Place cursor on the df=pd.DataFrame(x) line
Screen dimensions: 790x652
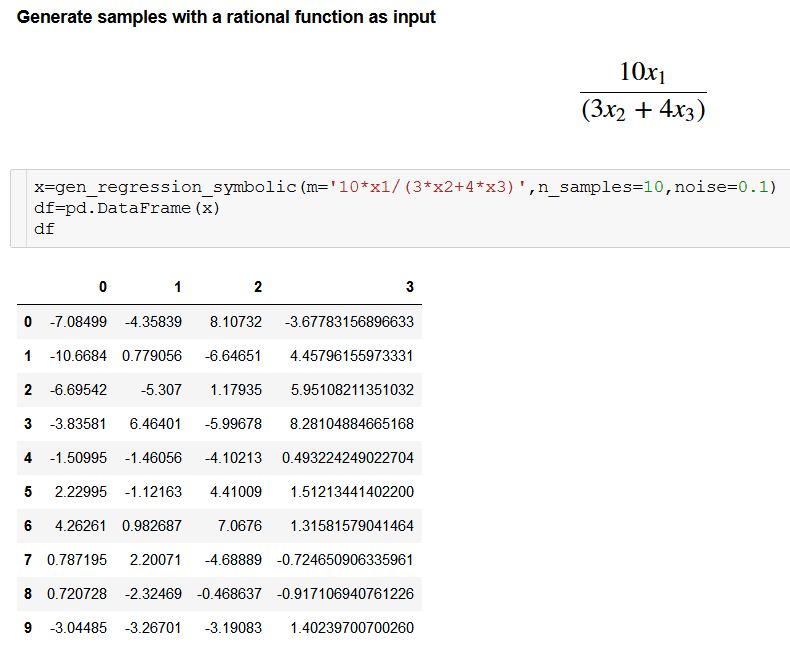coord(125,208)
